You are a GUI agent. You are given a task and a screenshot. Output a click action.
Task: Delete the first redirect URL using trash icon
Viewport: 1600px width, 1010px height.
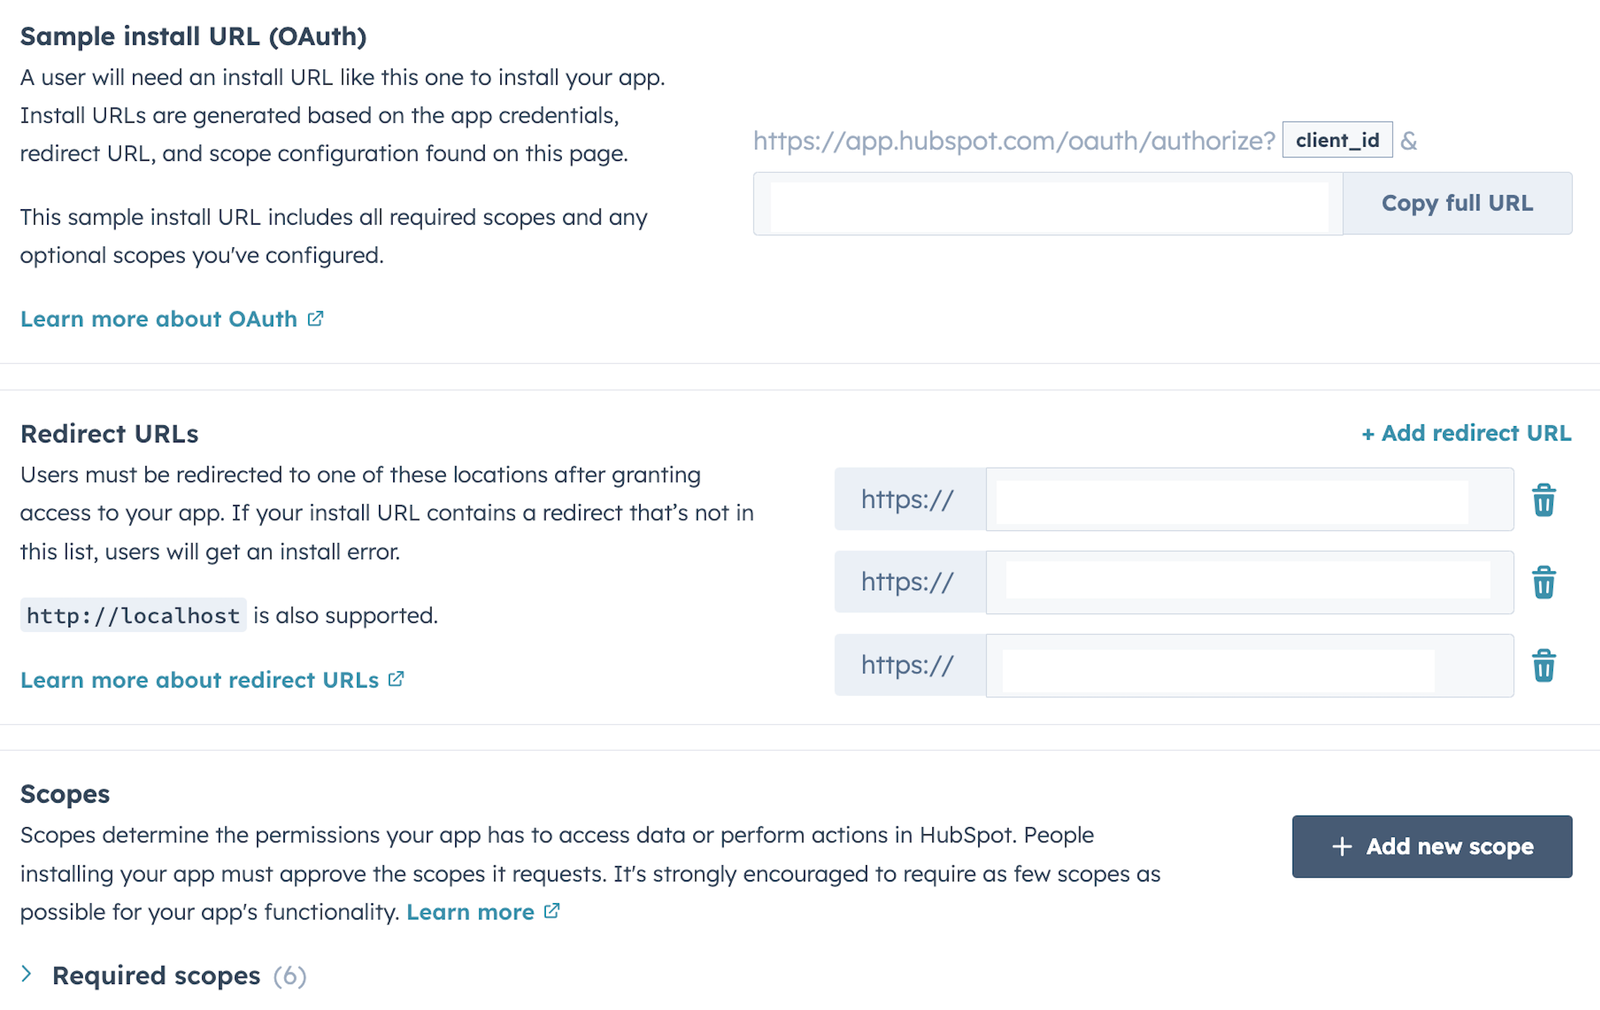pyautogui.click(x=1543, y=500)
